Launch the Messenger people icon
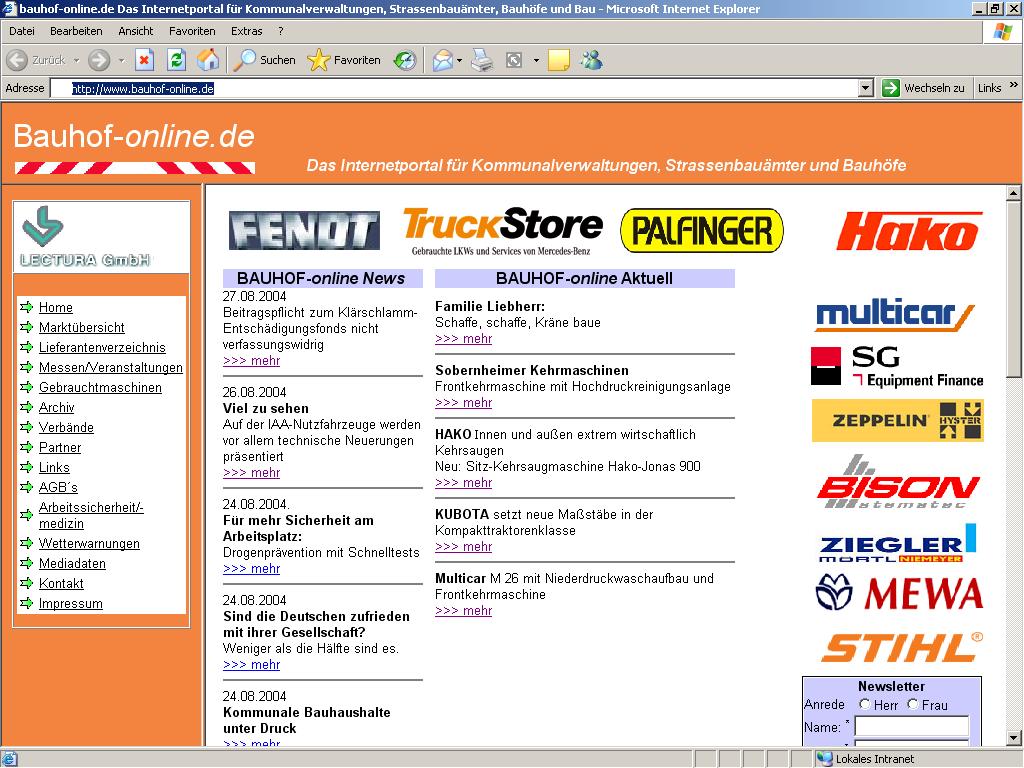The width and height of the screenshot is (1024, 768). click(592, 60)
